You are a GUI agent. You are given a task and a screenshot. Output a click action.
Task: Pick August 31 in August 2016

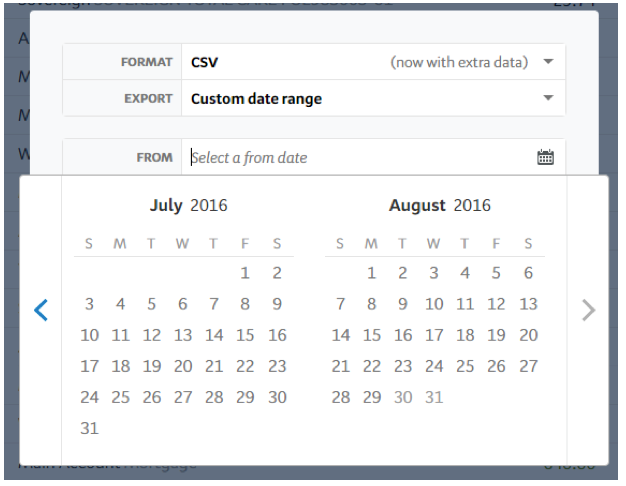pos(434,398)
